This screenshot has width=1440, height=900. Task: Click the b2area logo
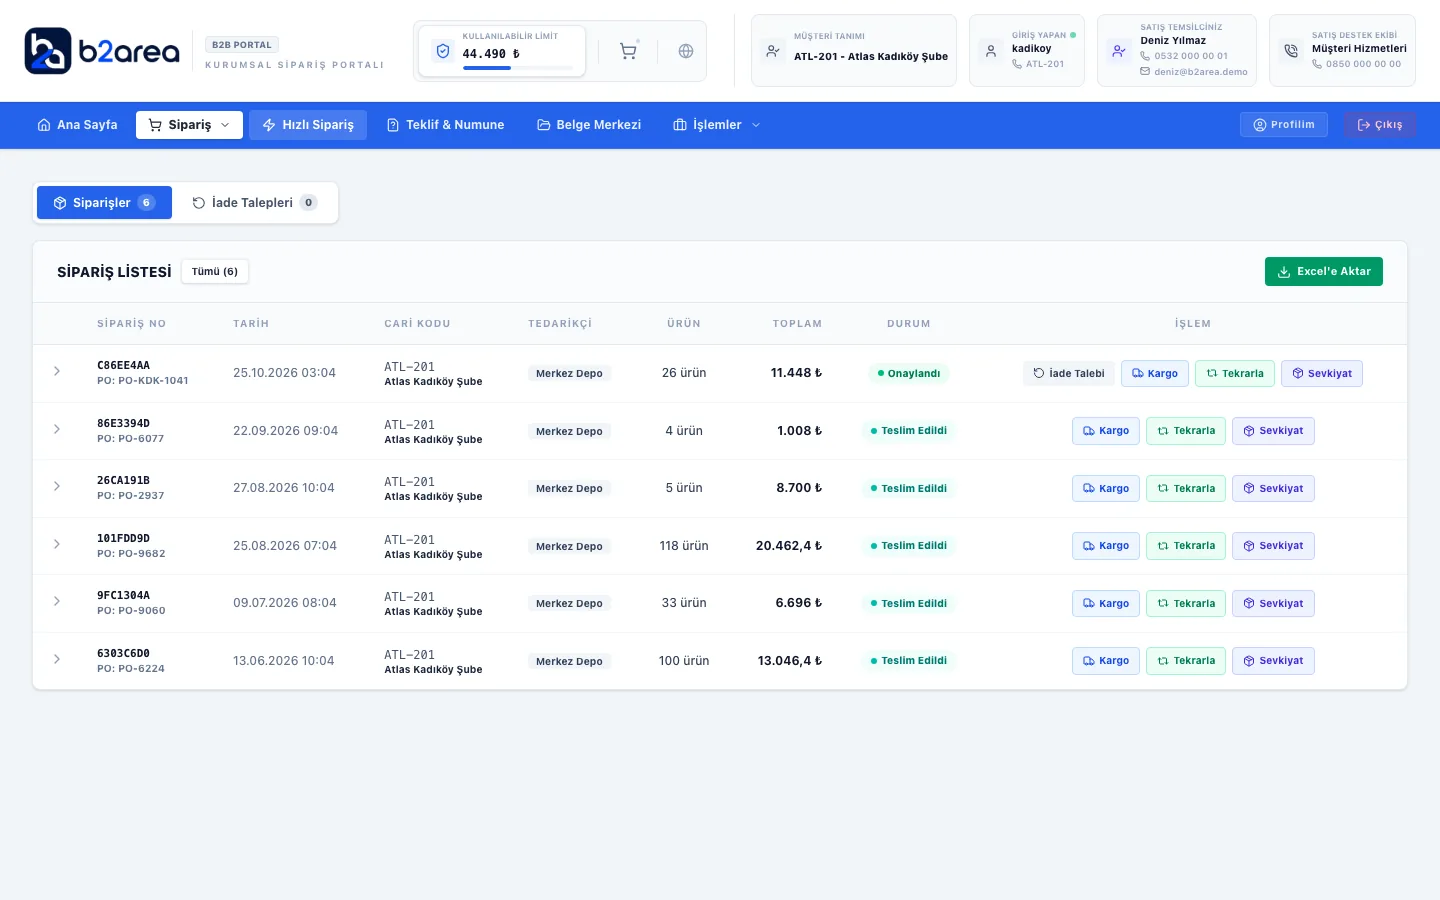point(102,51)
